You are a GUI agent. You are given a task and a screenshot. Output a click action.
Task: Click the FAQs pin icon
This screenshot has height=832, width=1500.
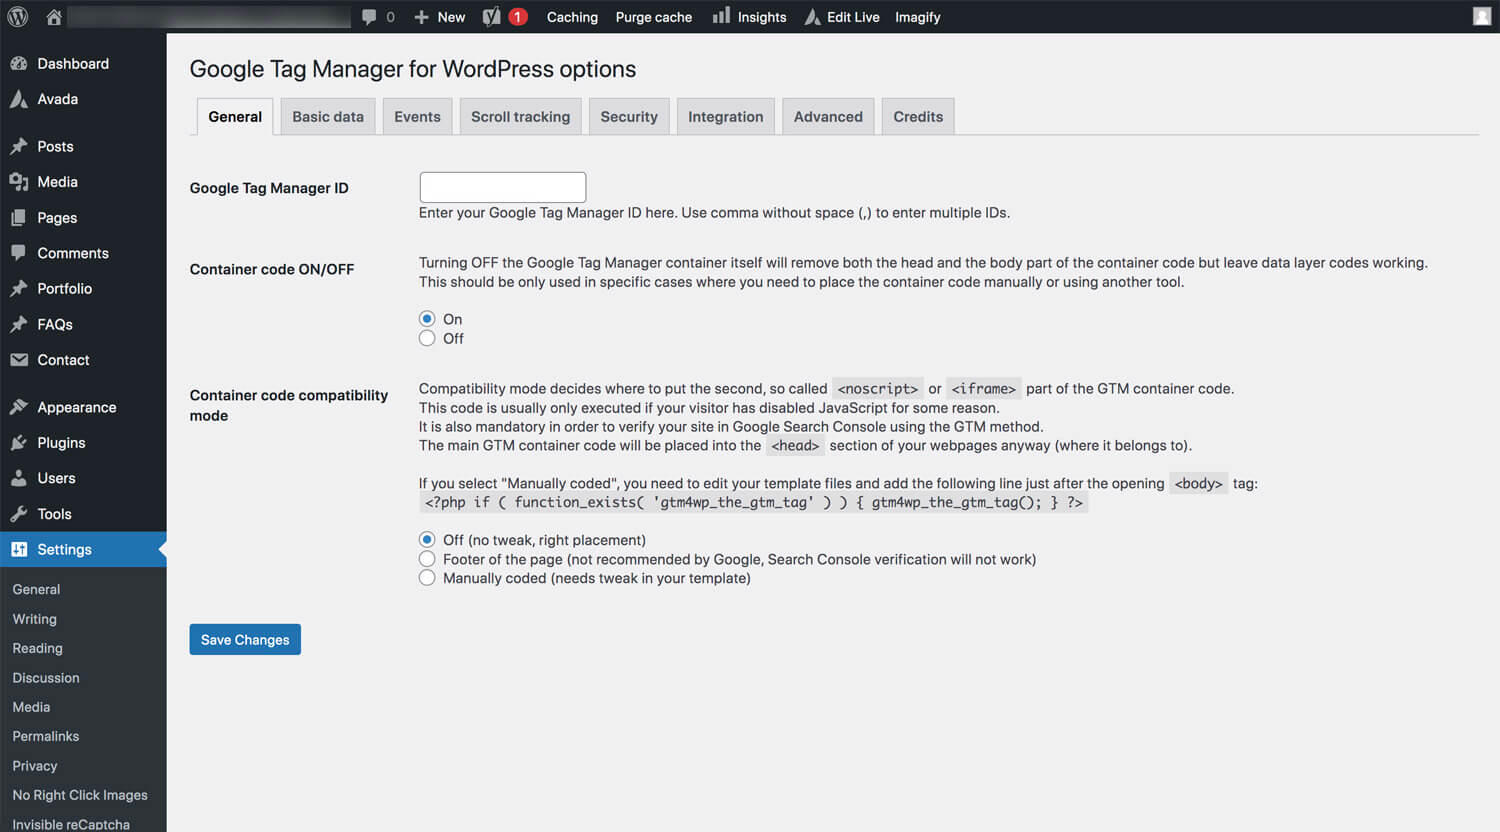[x=19, y=324]
